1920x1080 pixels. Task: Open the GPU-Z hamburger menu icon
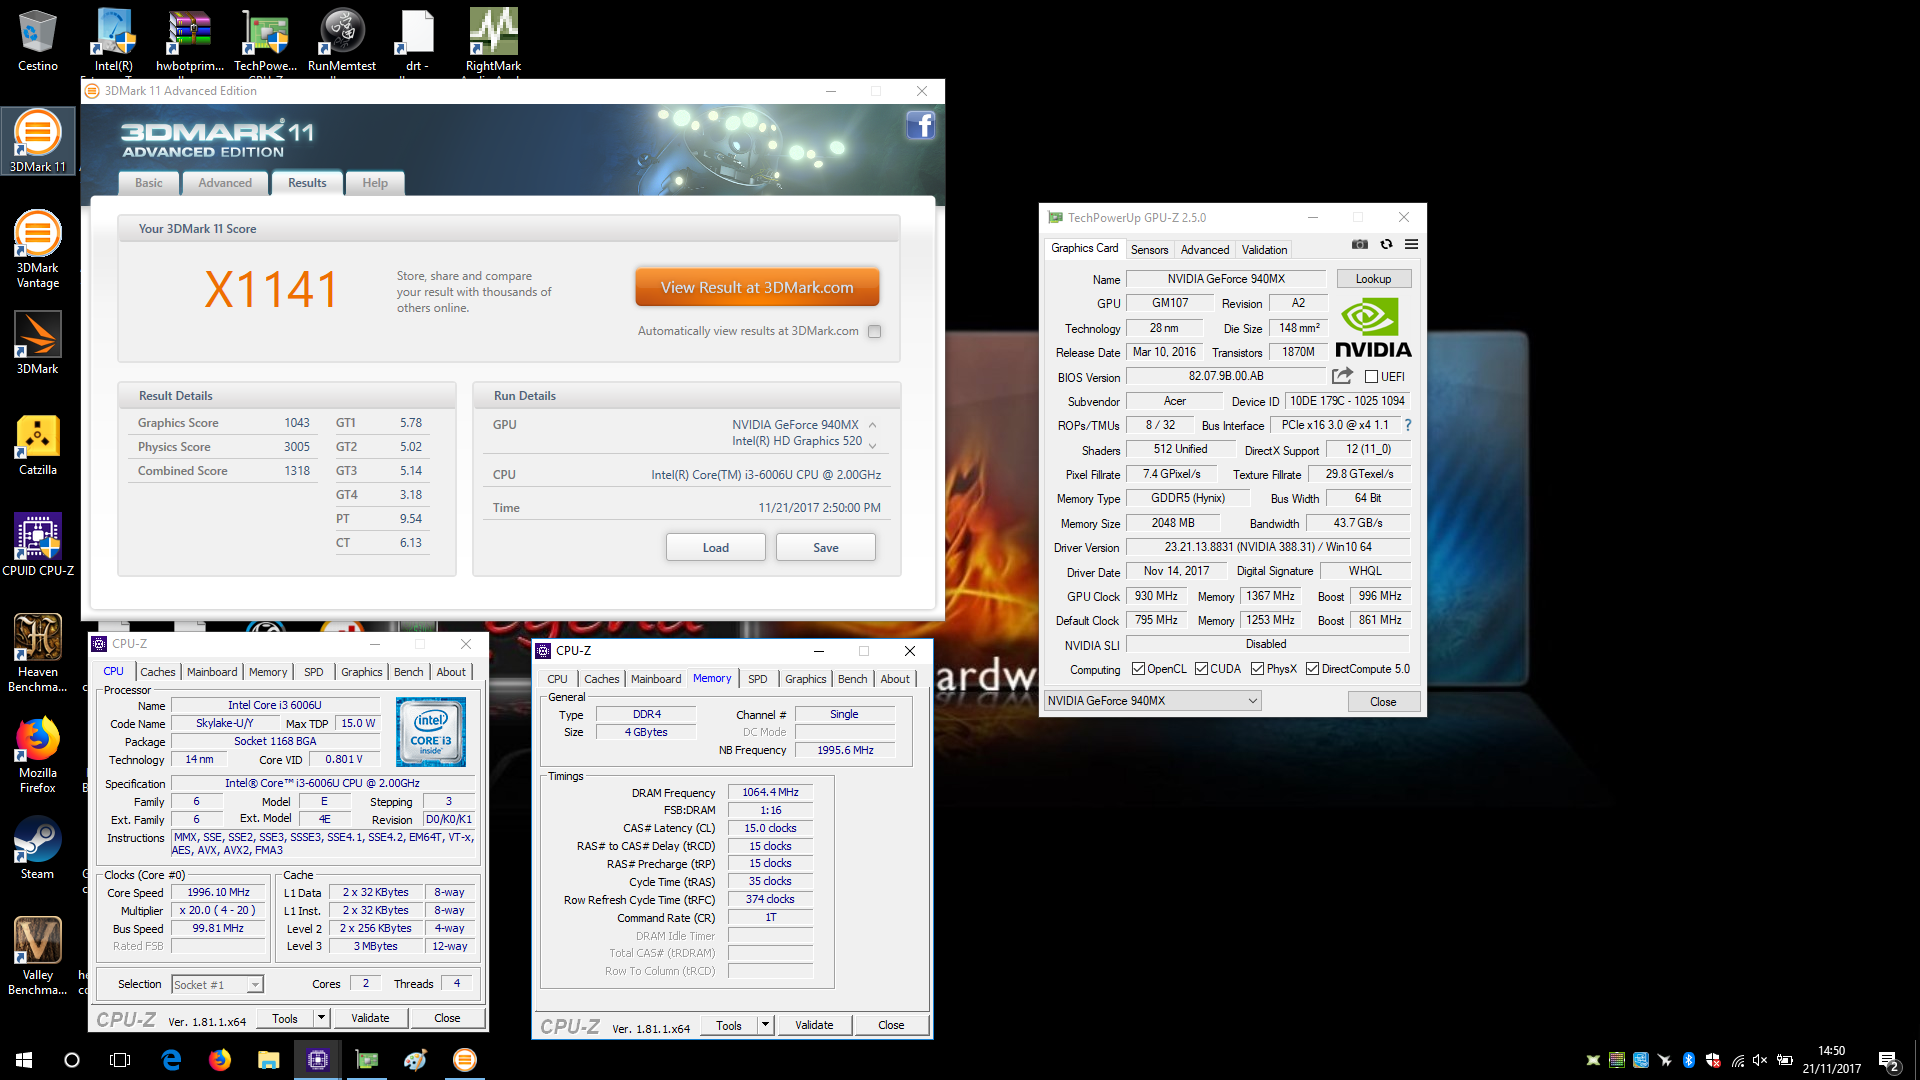(1411, 244)
